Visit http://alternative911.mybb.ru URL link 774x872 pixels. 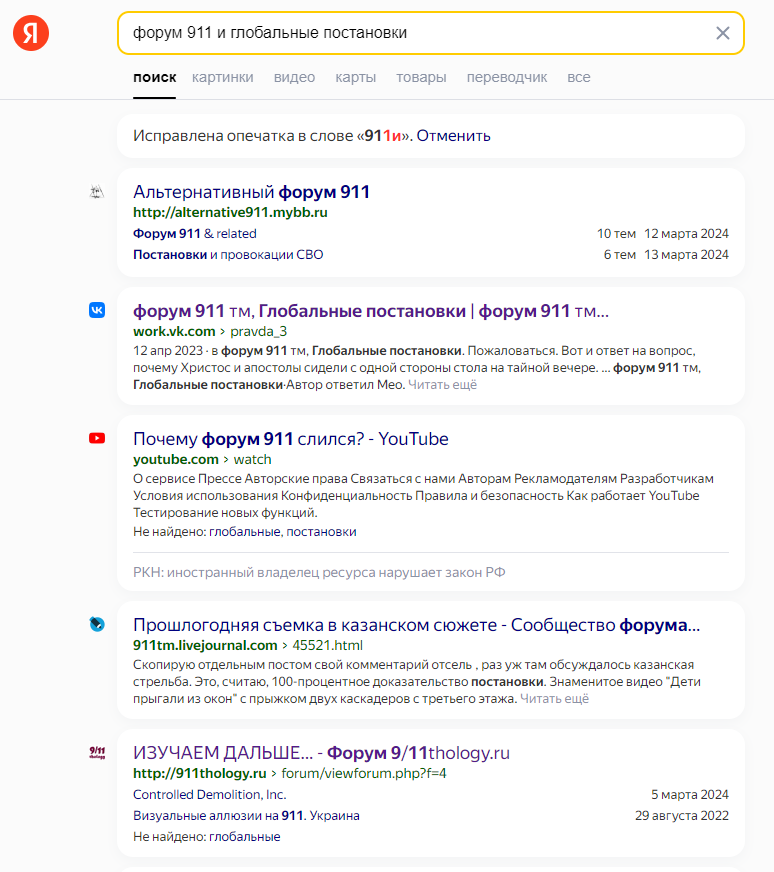tap(230, 212)
